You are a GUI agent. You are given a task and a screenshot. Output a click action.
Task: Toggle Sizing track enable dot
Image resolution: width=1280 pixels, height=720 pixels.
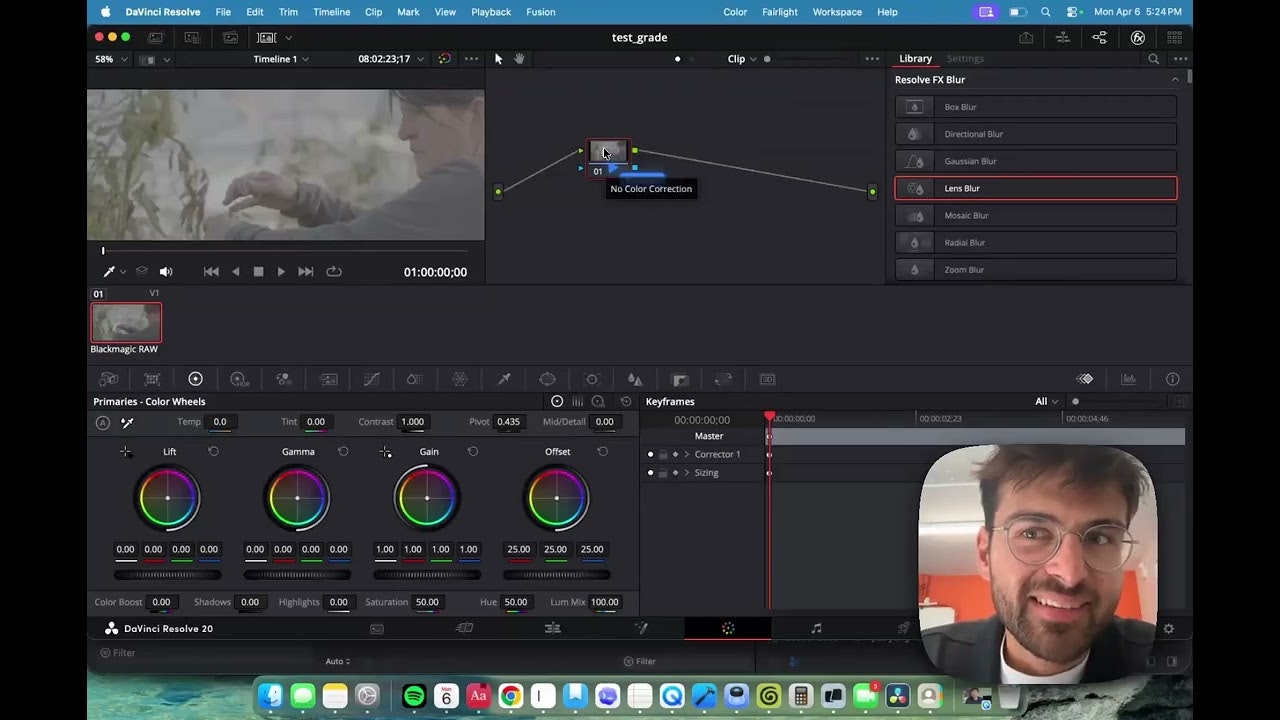pyautogui.click(x=650, y=473)
